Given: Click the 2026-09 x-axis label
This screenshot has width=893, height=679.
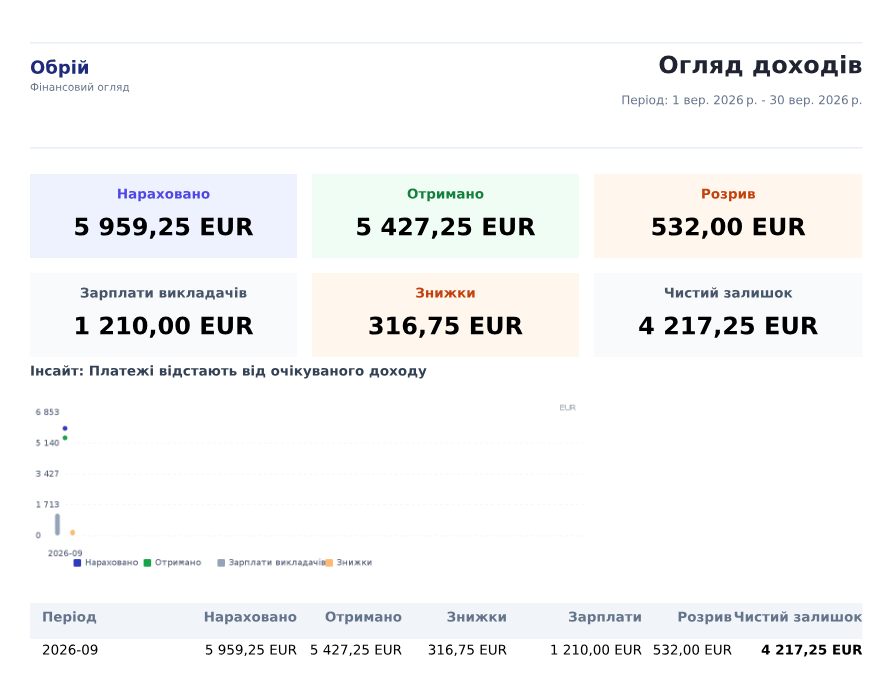Looking at the screenshot, I should pos(65,554).
